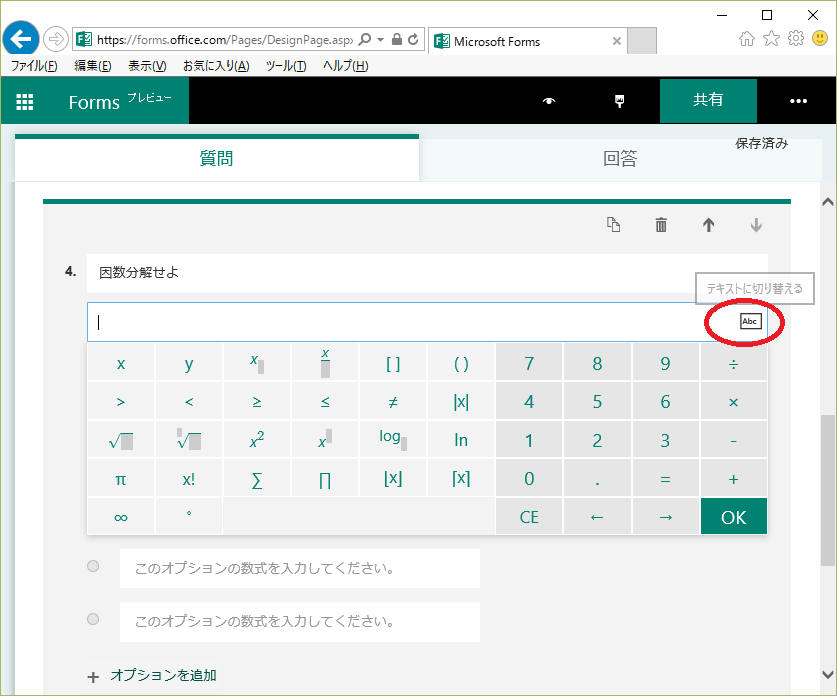Click the preview eye icon
837x696 pixels.
pos(548,101)
